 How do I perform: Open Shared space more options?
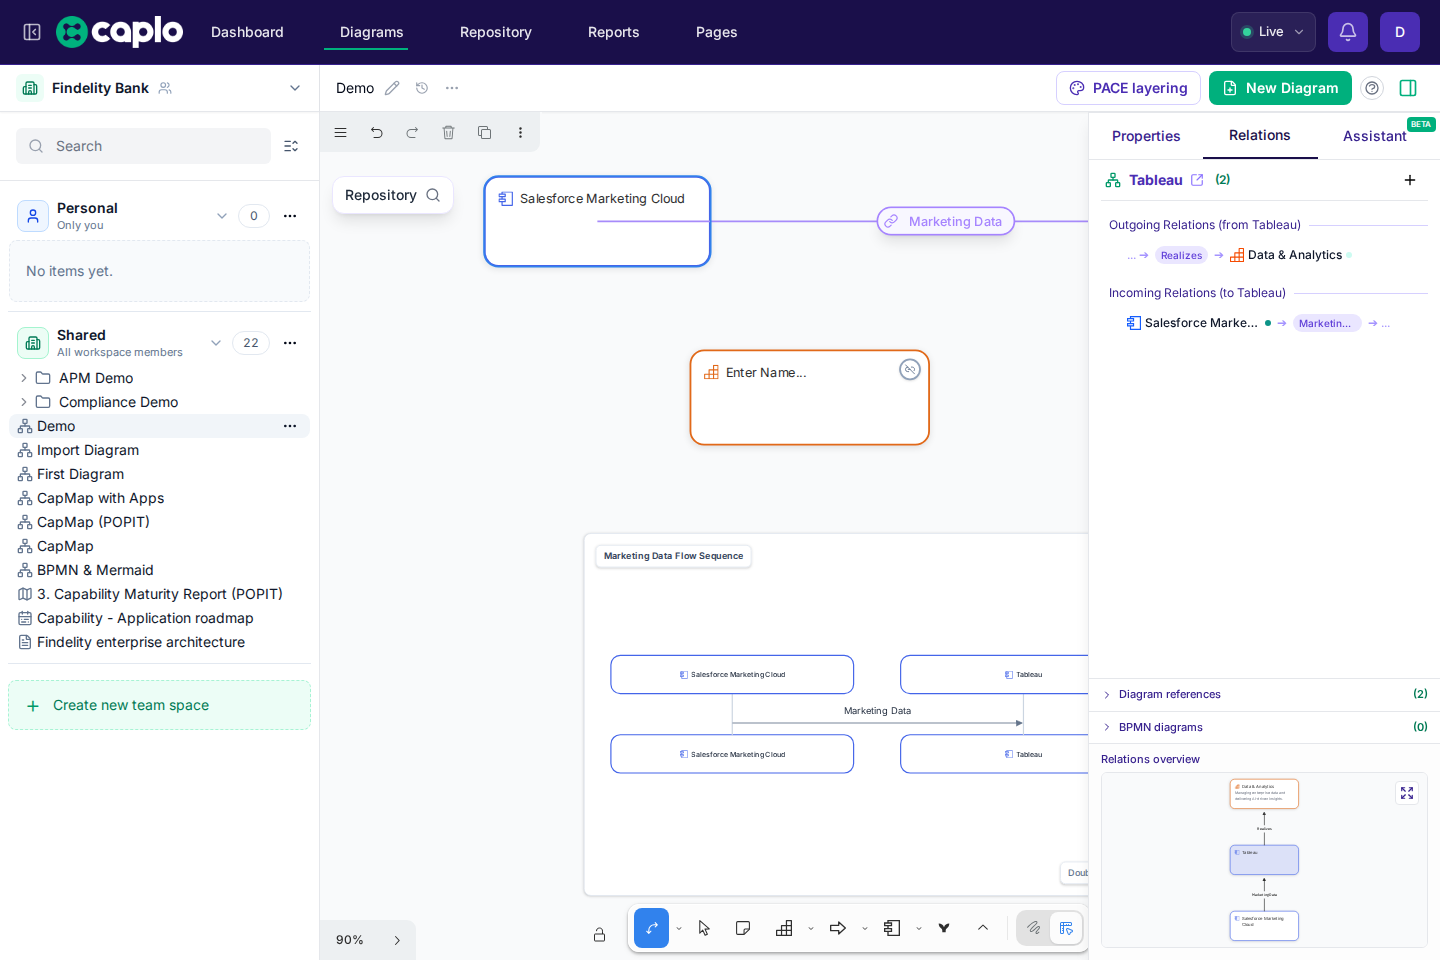[x=290, y=342]
